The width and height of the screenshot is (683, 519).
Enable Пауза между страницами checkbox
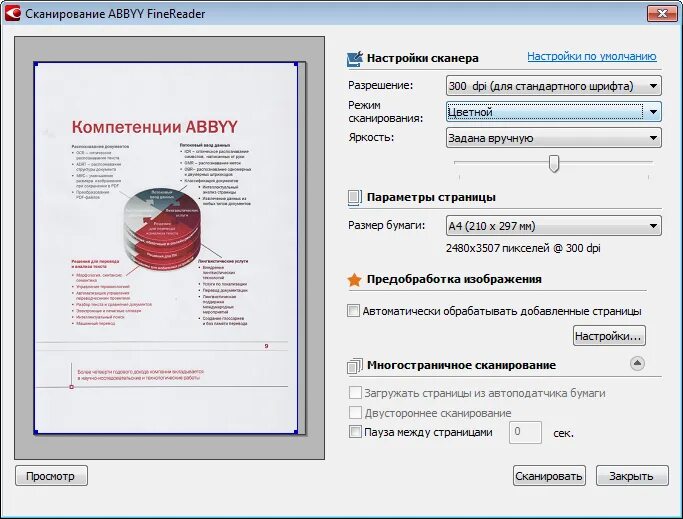355,432
